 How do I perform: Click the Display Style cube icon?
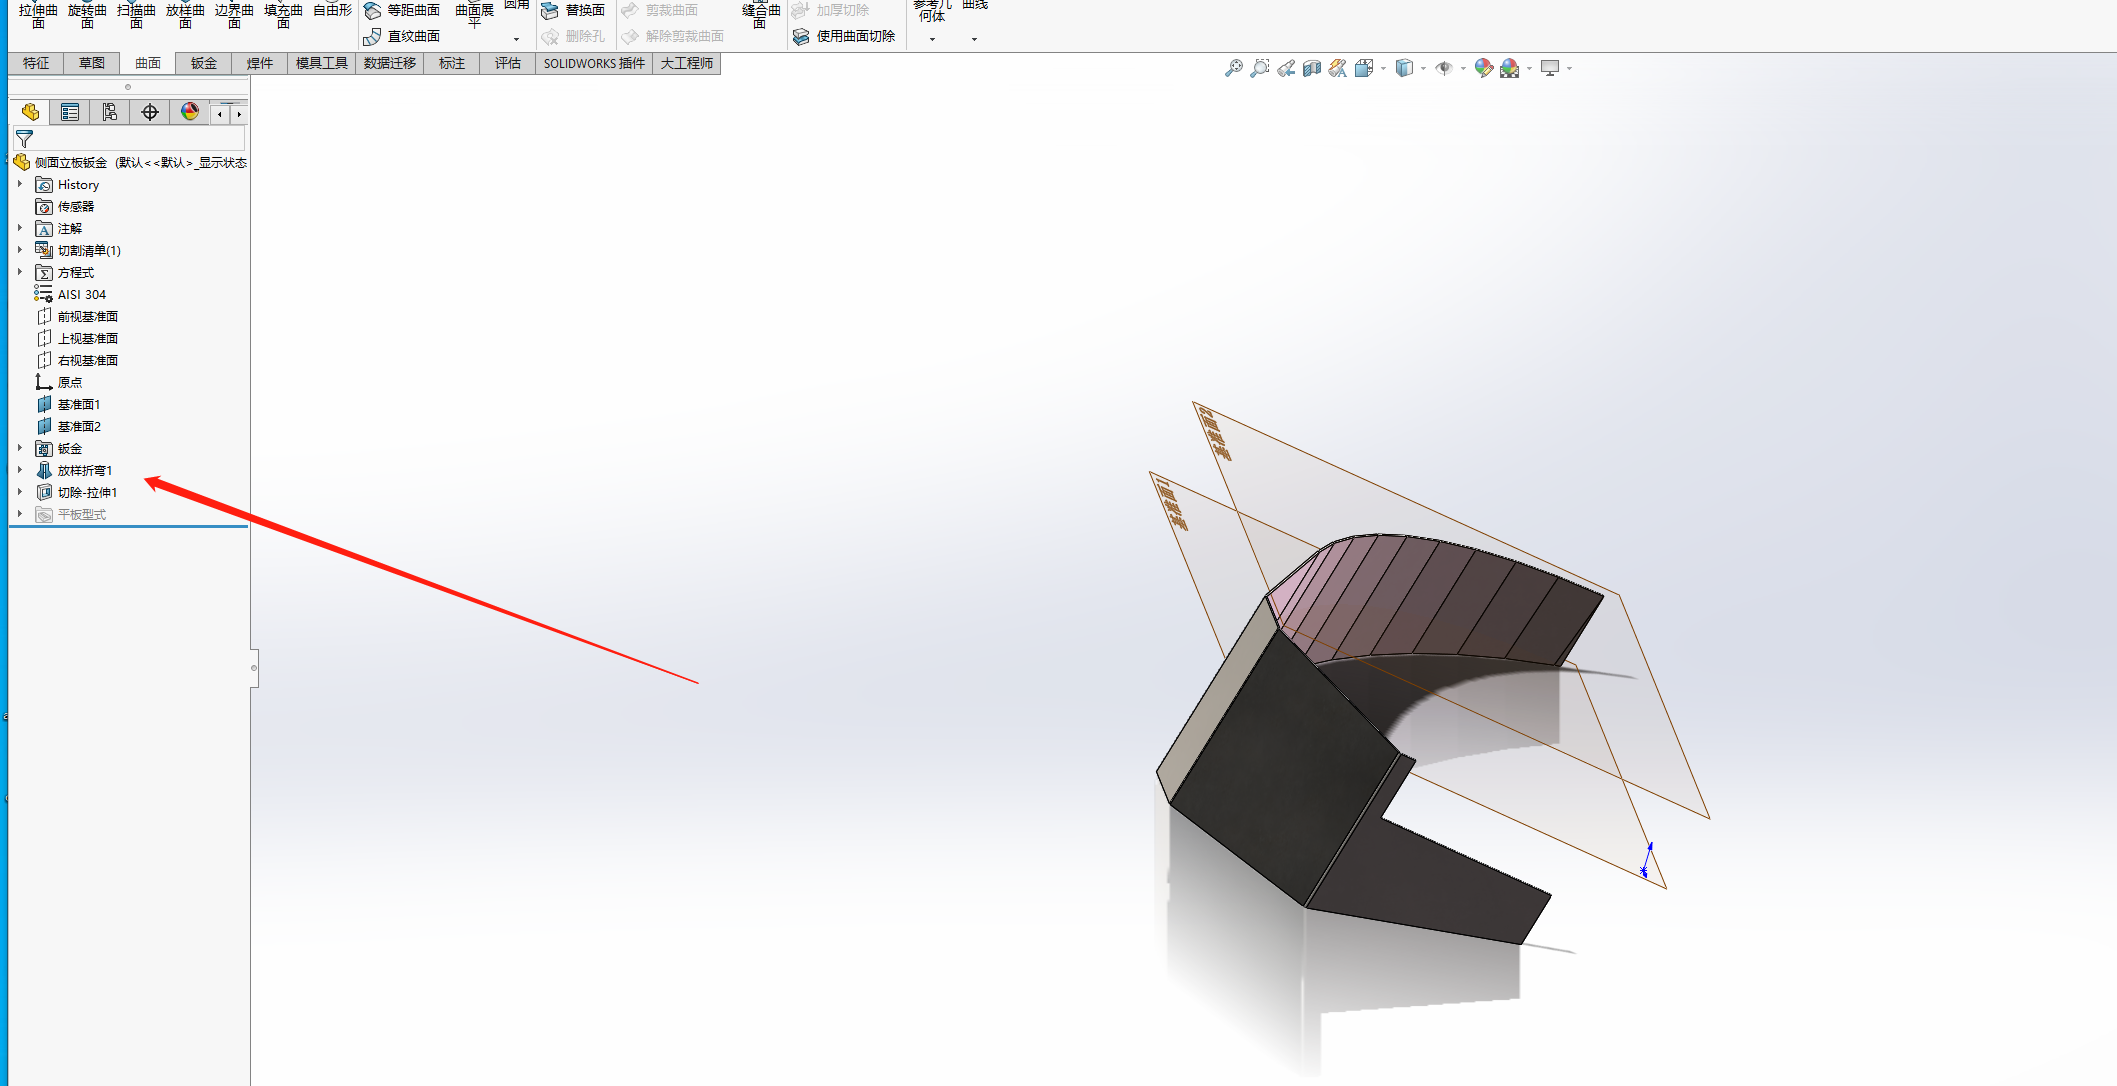point(1404,68)
